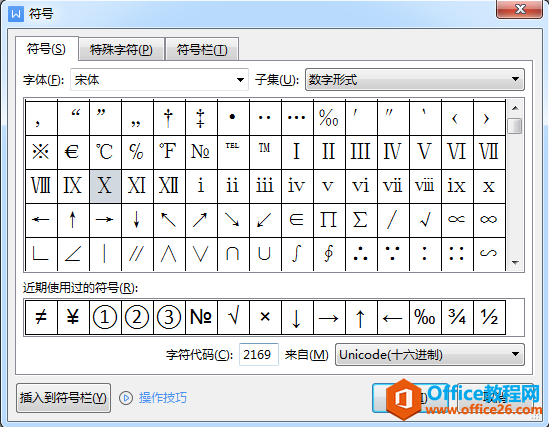The width and height of the screenshot is (549, 427).
Task: Choose the proportional-to ∝ symbol
Action: point(457,220)
